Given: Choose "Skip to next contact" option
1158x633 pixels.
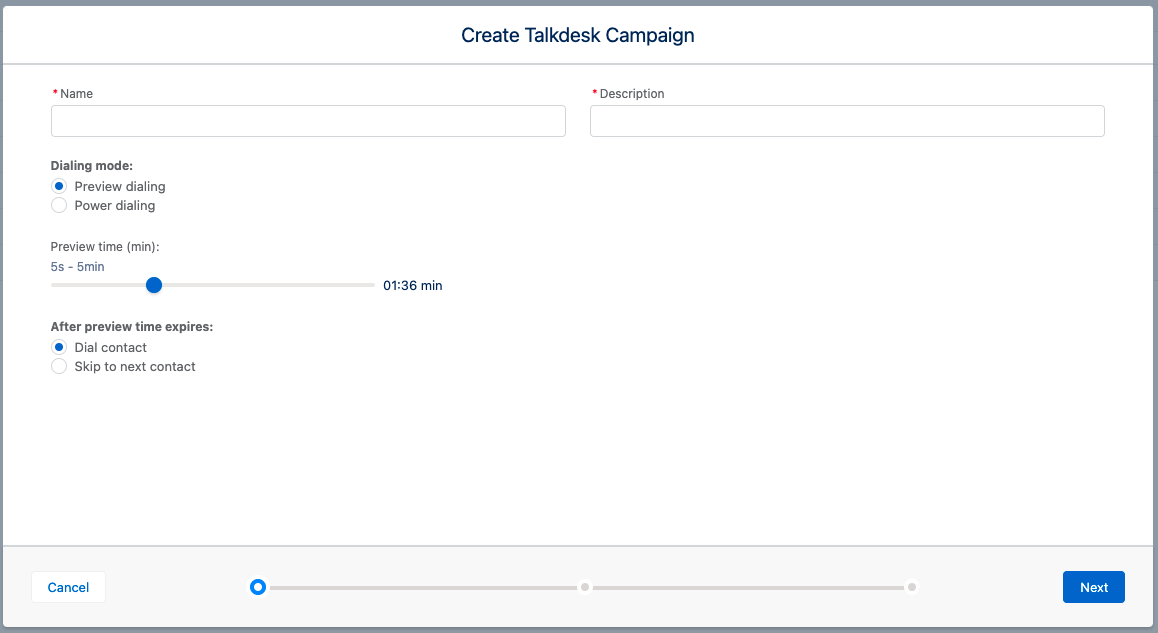Looking at the screenshot, I should (x=58, y=366).
